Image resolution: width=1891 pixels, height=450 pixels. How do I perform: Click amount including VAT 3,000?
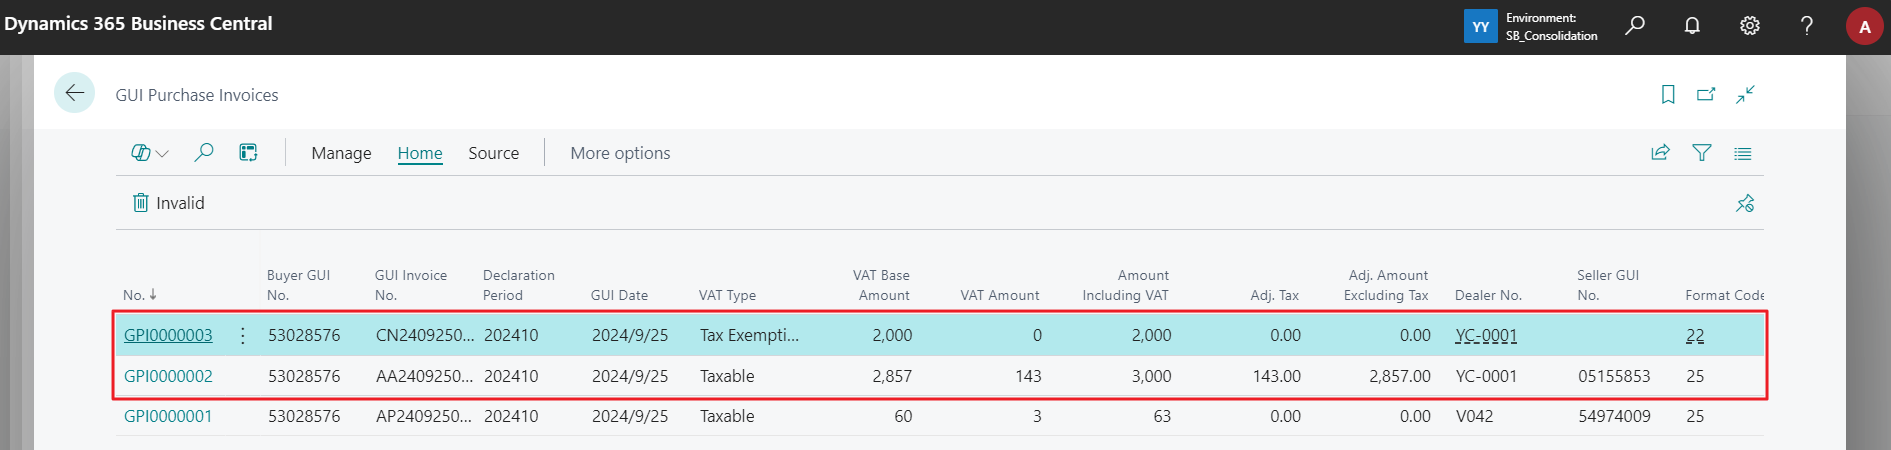click(1151, 377)
